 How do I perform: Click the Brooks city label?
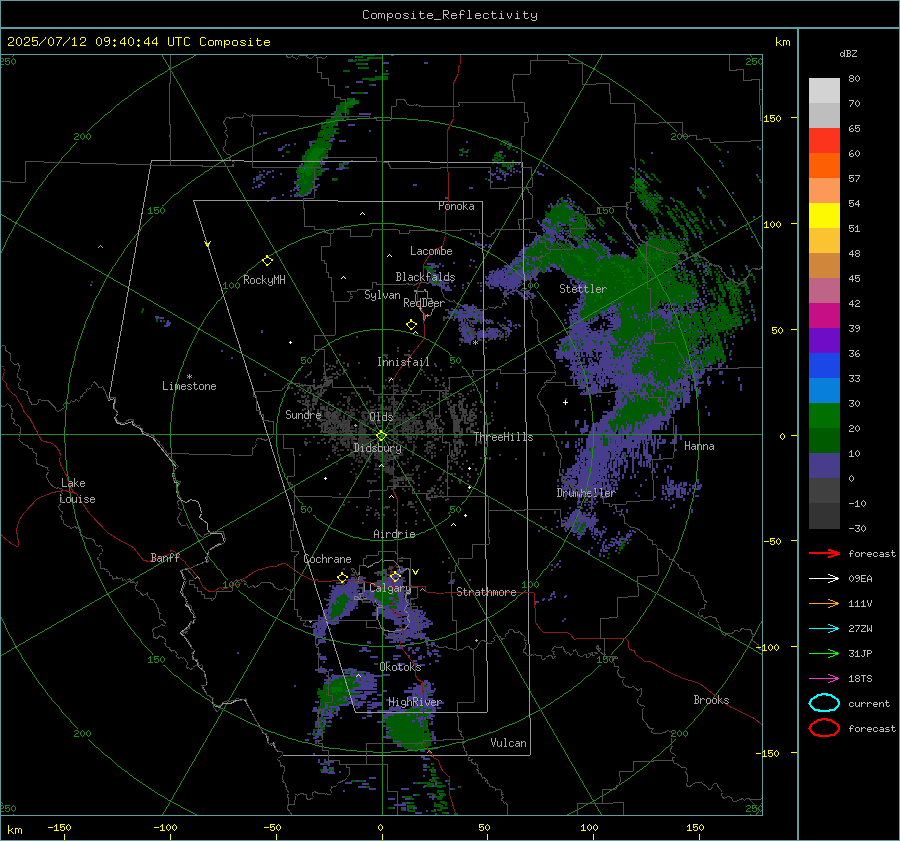pyautogui.click(x=711, y=700)
